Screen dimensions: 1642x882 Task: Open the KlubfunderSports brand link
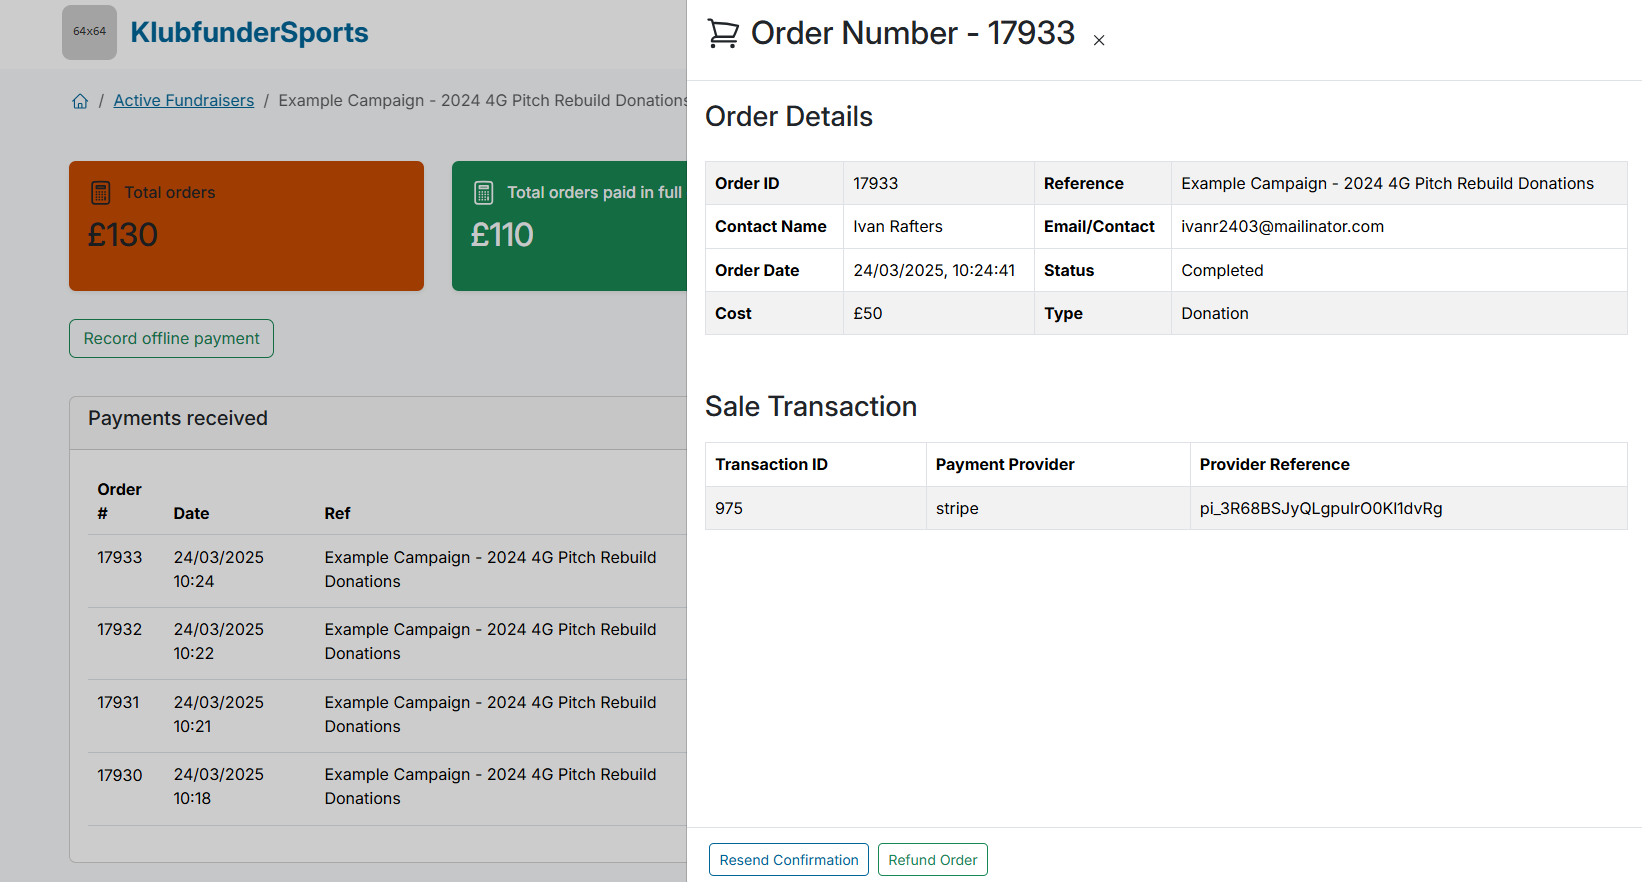[x=249, y=33]
